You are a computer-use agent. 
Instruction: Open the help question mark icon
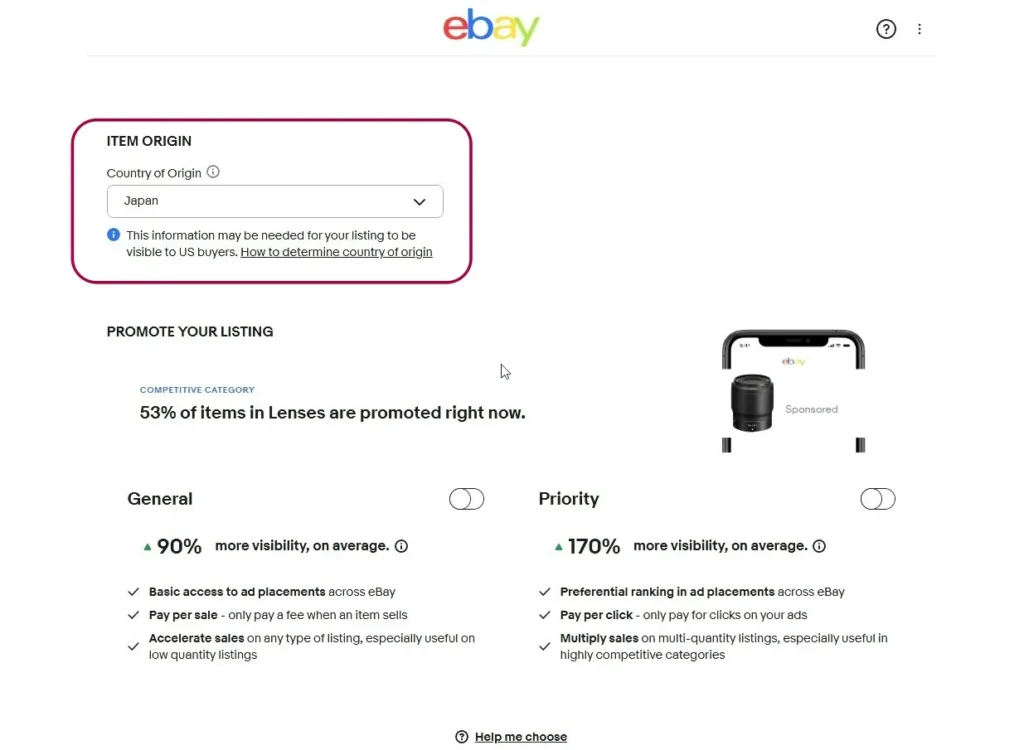click(x=886, y=29)
